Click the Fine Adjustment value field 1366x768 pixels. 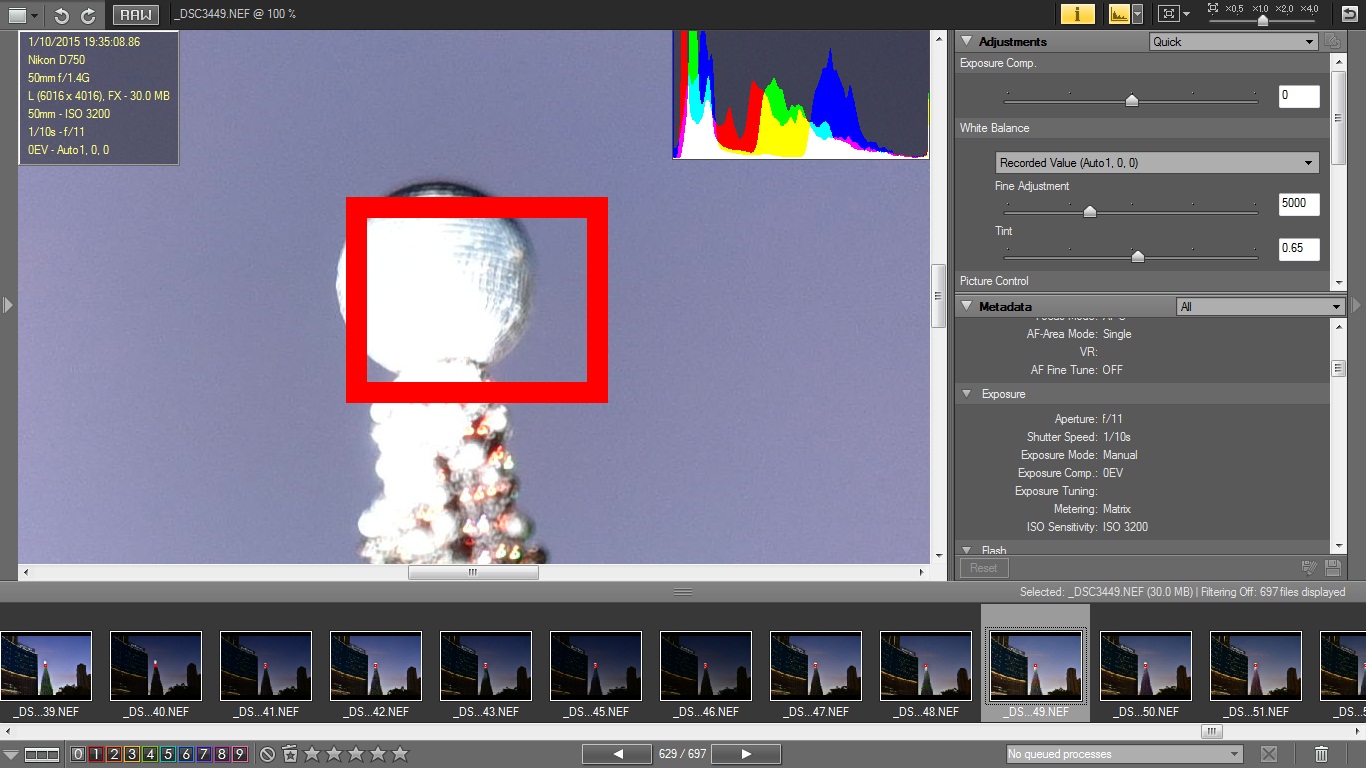(x=1299, y=204)
